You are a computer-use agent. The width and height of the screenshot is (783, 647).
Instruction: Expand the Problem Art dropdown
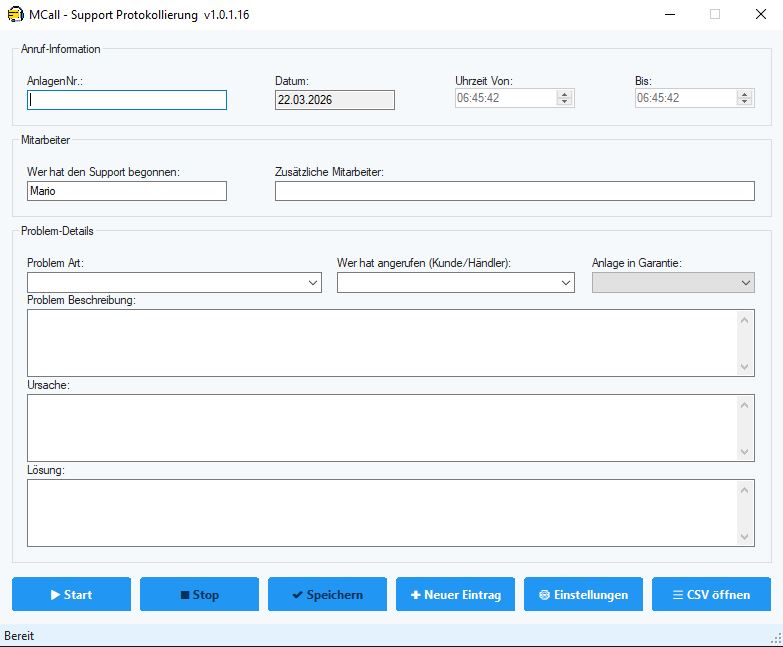(313, 283)
